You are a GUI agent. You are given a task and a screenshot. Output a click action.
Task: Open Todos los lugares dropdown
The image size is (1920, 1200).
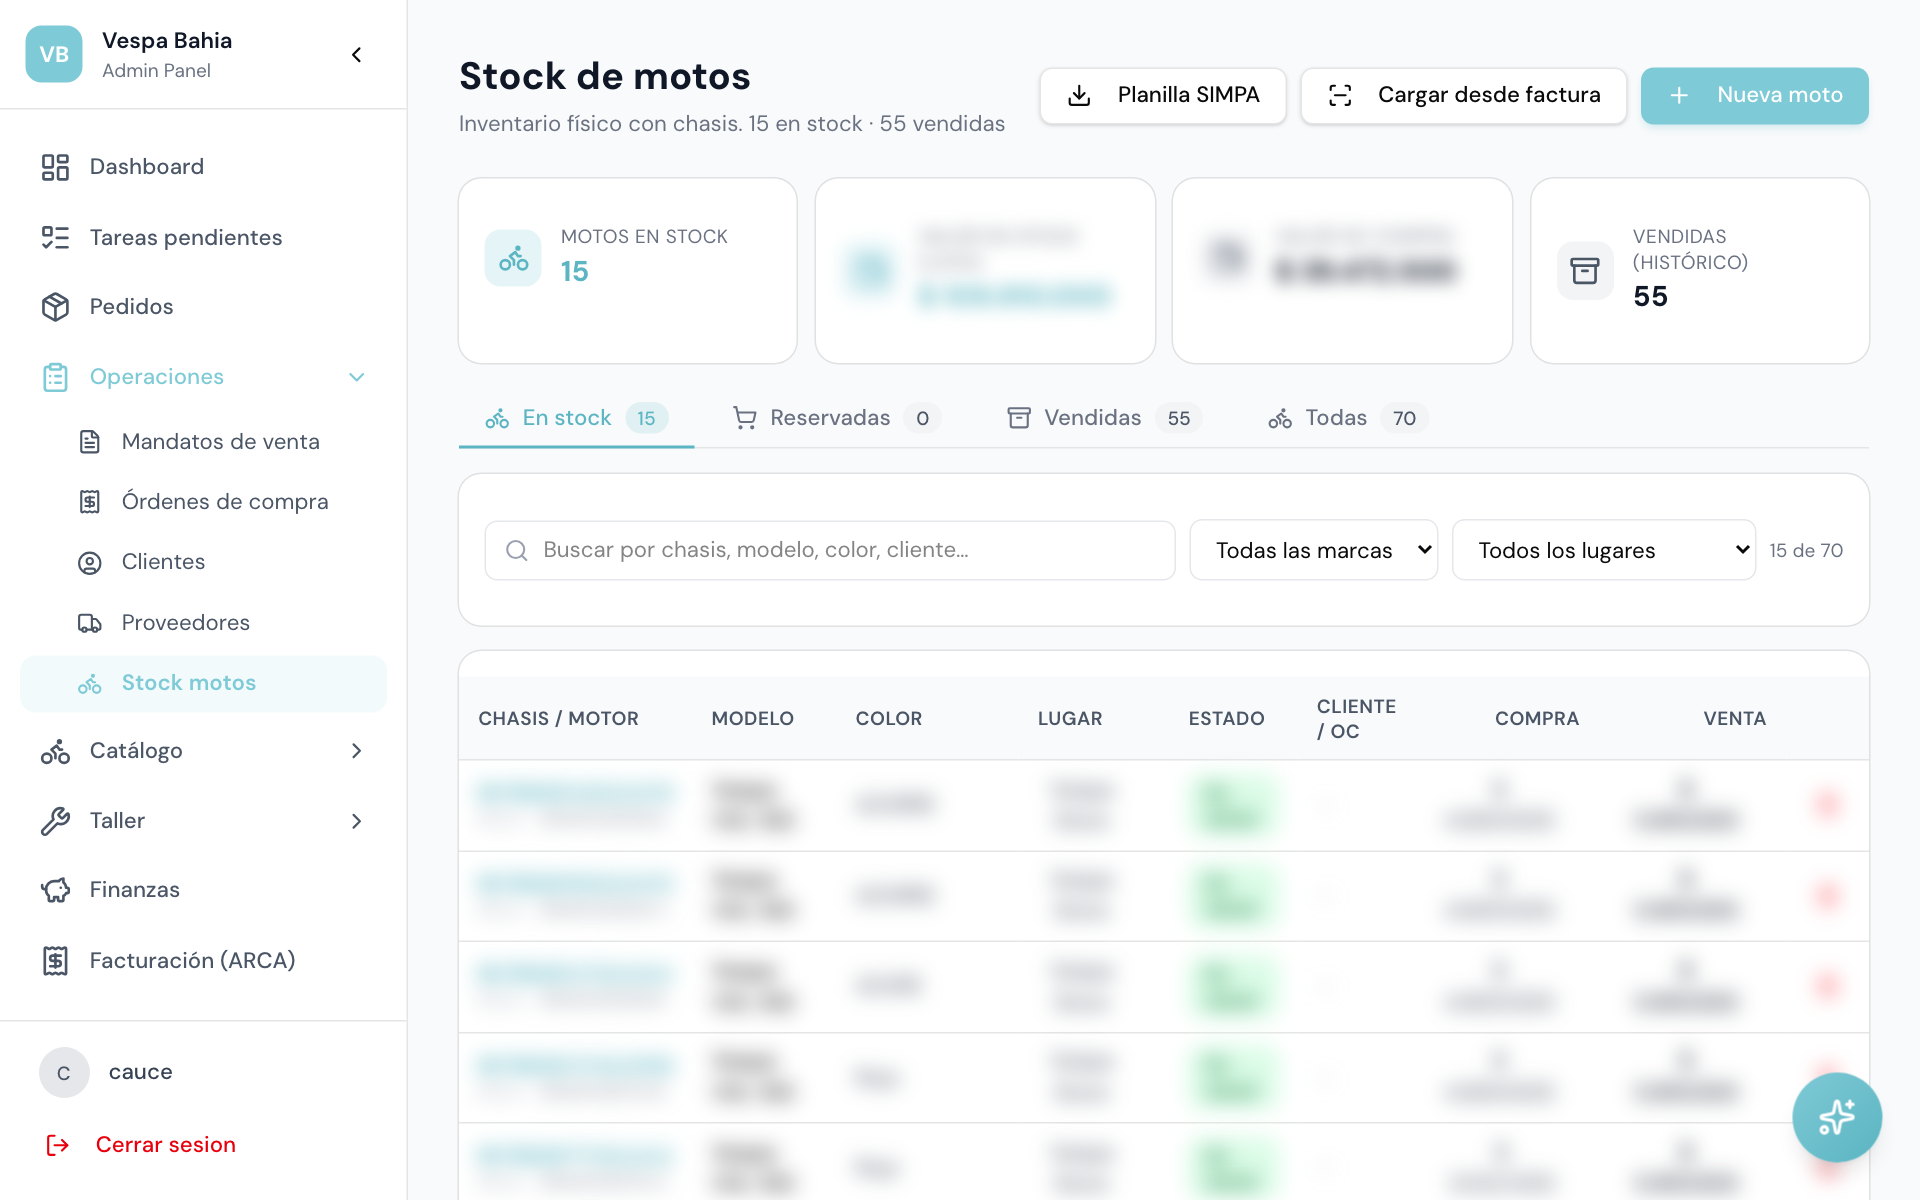[1604, 550]
